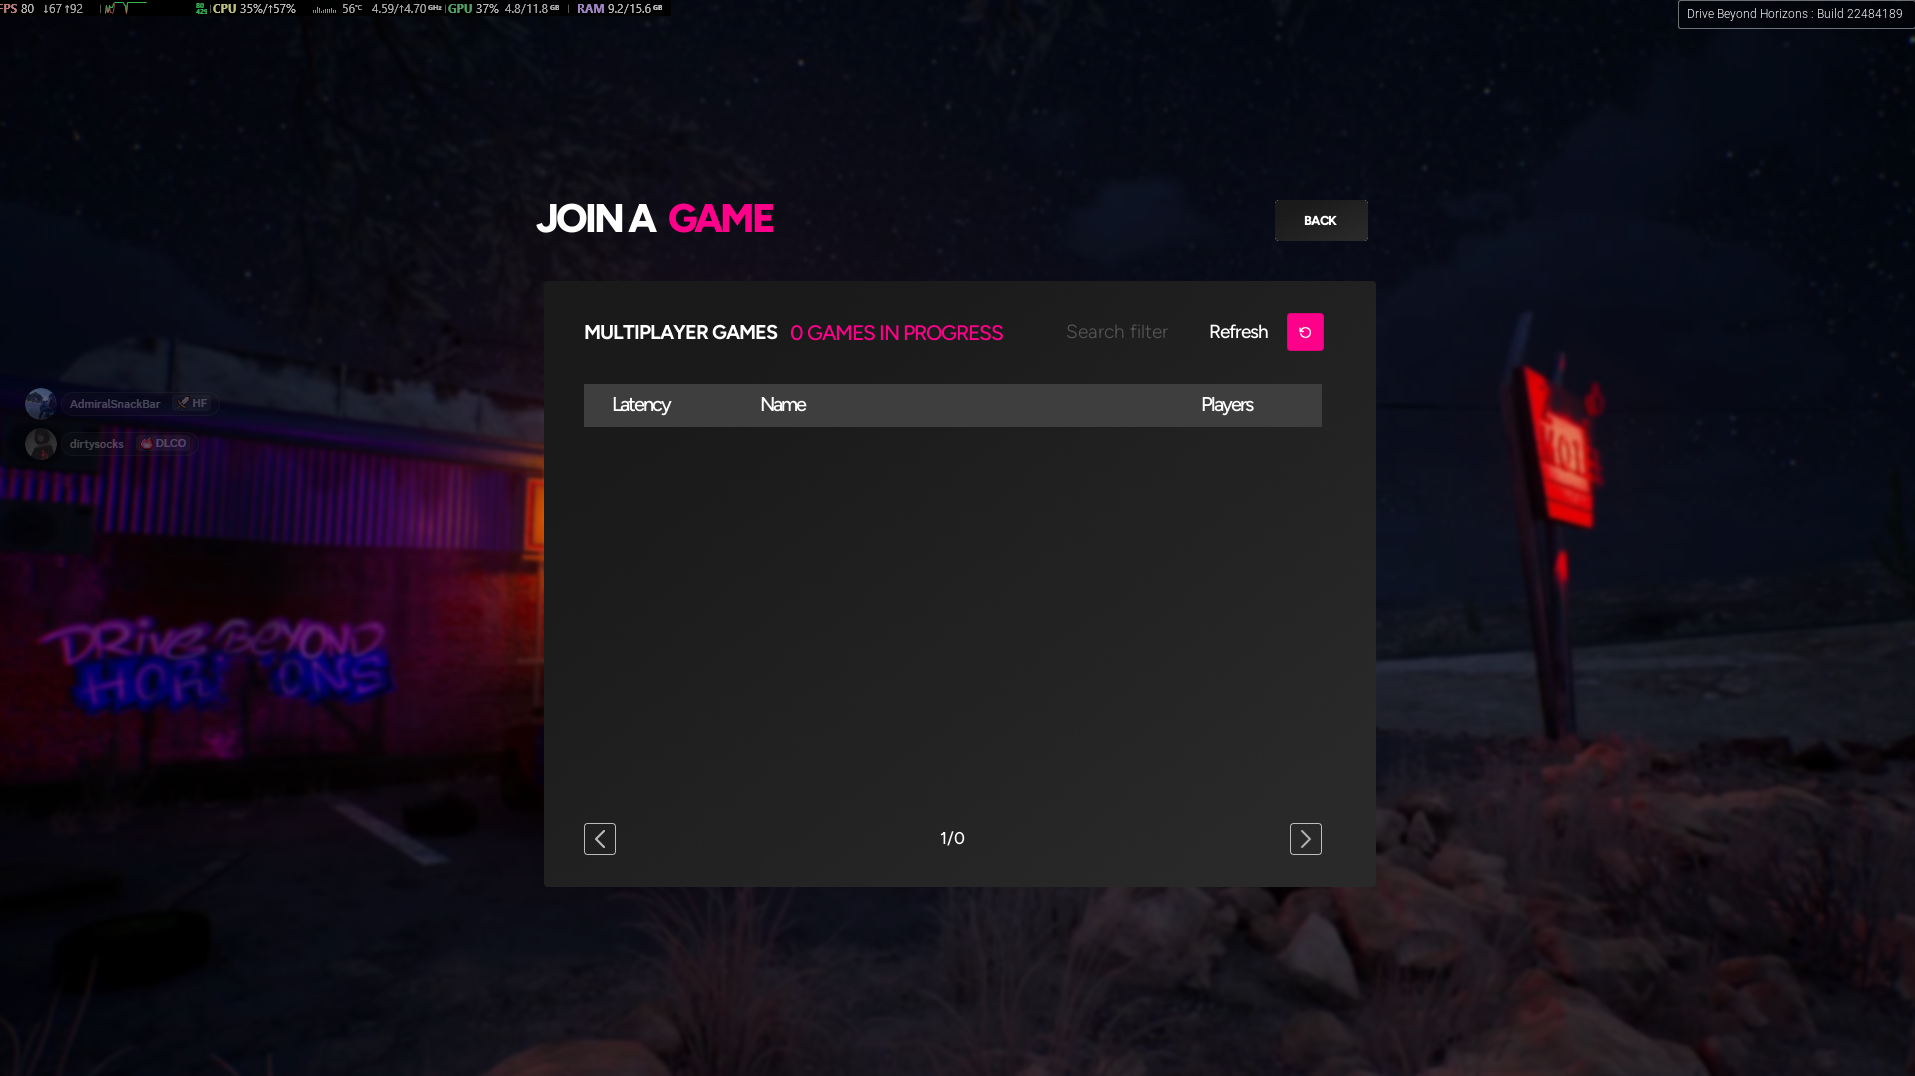This screenshot has height=1076, width=1915.
Task: Sort games by the Name column
Action: (x=783, y=405)
